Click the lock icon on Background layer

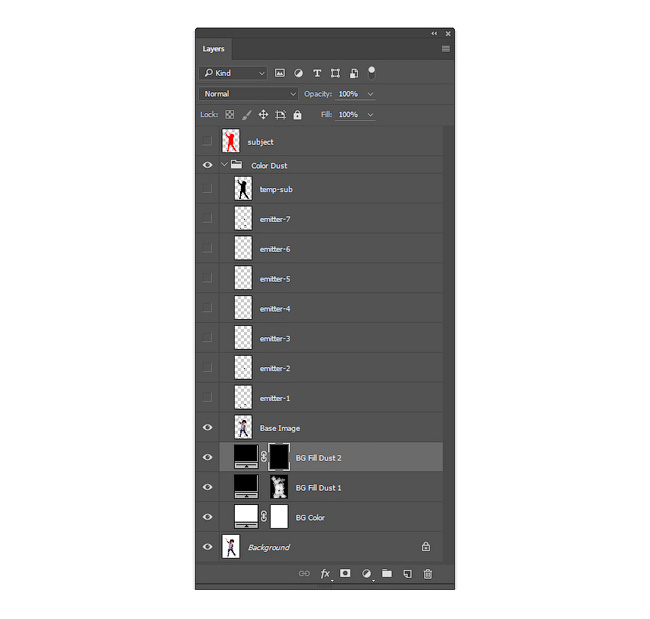pyautogui.click(x=426, y=546)
